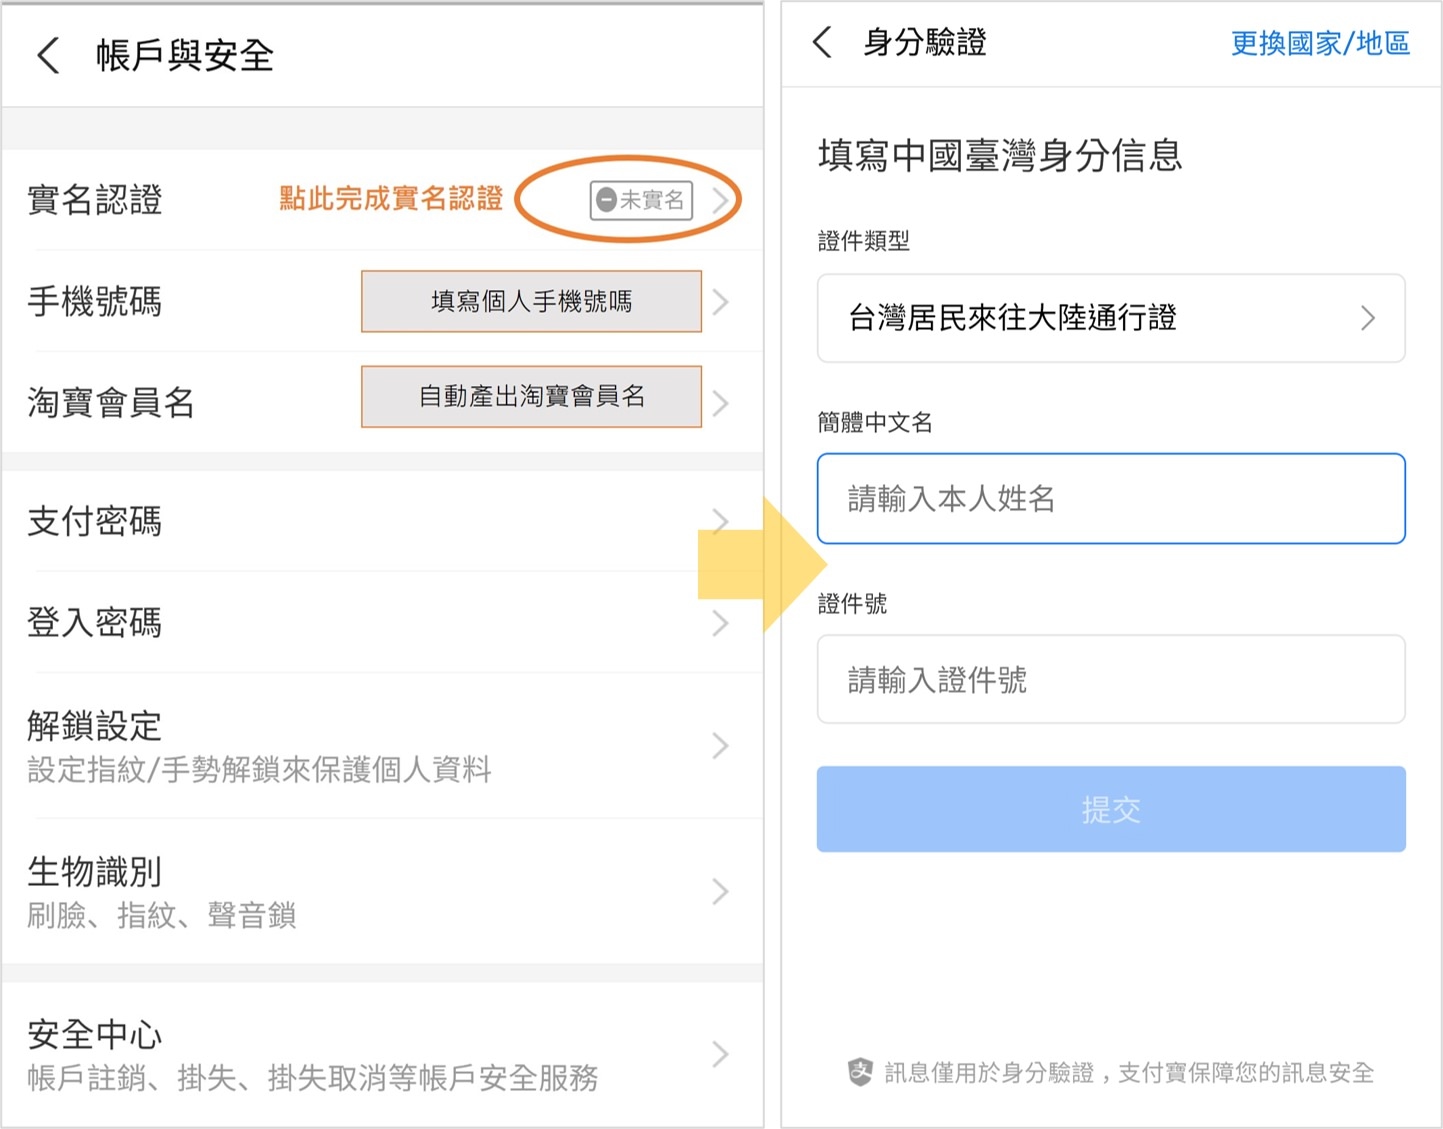Viewport: 1443px width, 1129px height.
Task: Focus the 請輸入證件號 ID number field
Action: [x=1111, y=680]
